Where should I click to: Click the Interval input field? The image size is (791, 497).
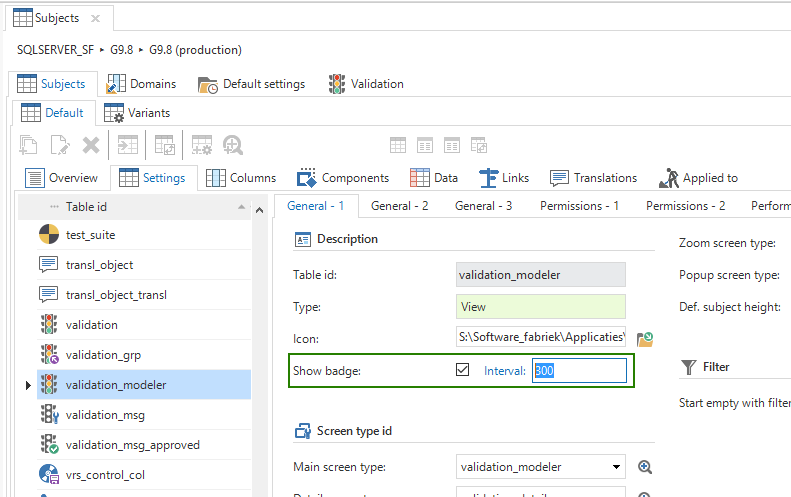pyautogui.click(x=579, y=370)
